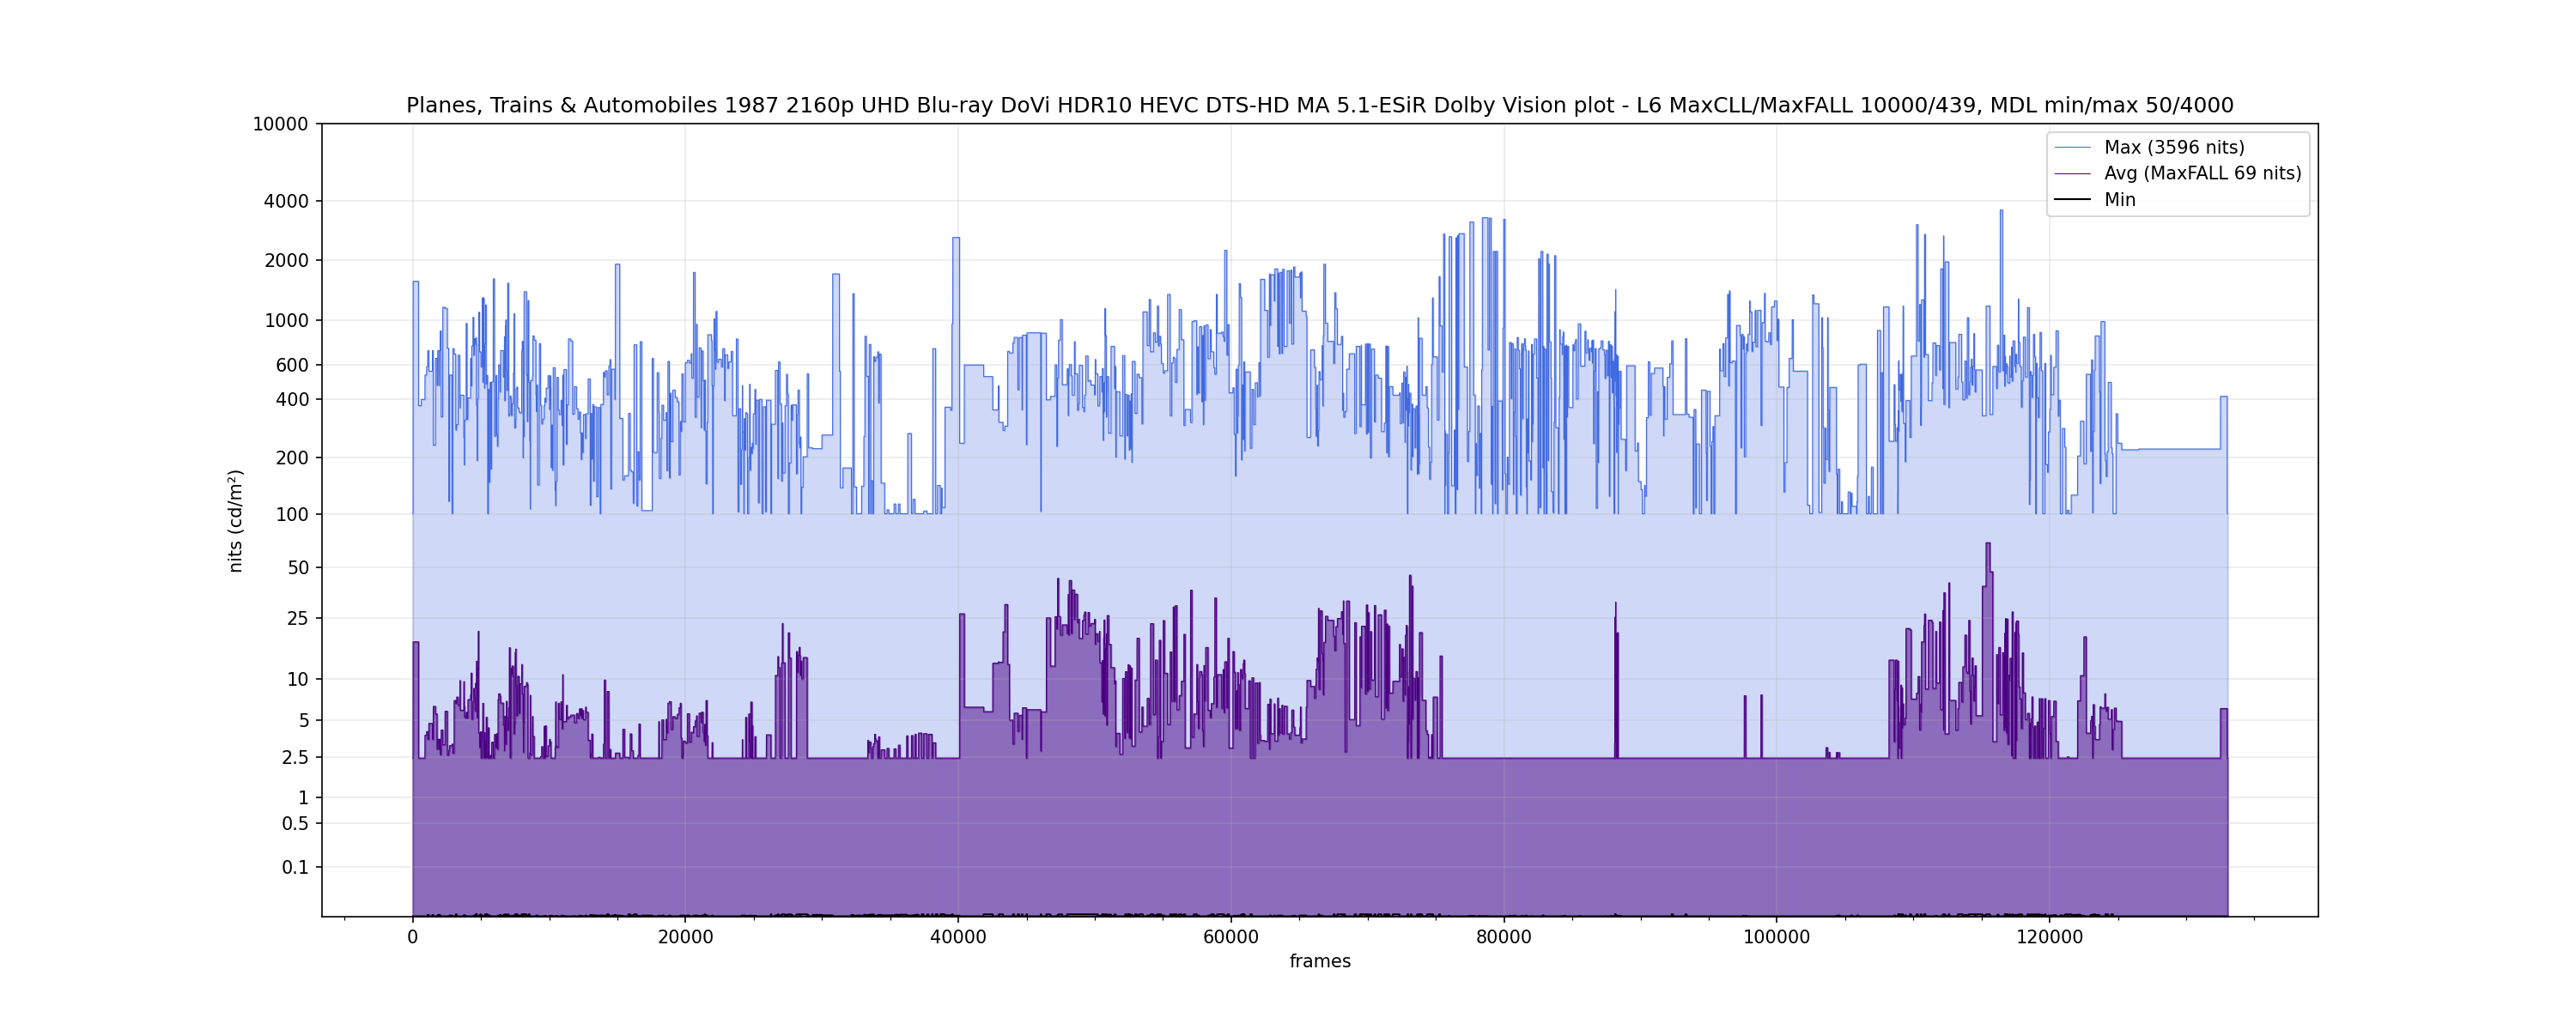Viewport: 2576px width, 1030px height.
Task: Click the 120000 x-axis tick label
Action: 2049,938
